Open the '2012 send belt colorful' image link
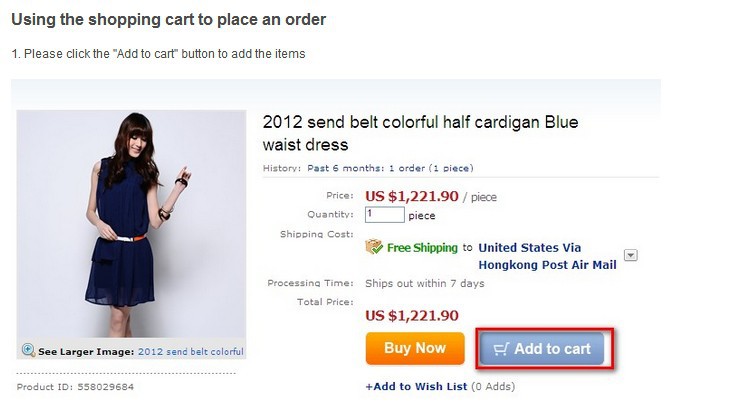The height and width of the screenshot is (413, 749). point(190,352)
